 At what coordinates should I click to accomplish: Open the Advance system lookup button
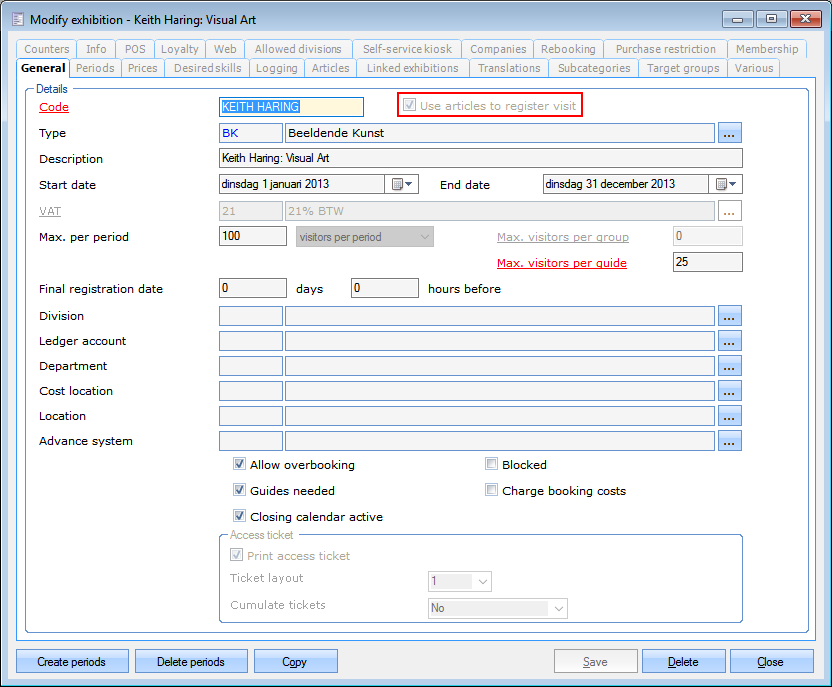(729, 441)
